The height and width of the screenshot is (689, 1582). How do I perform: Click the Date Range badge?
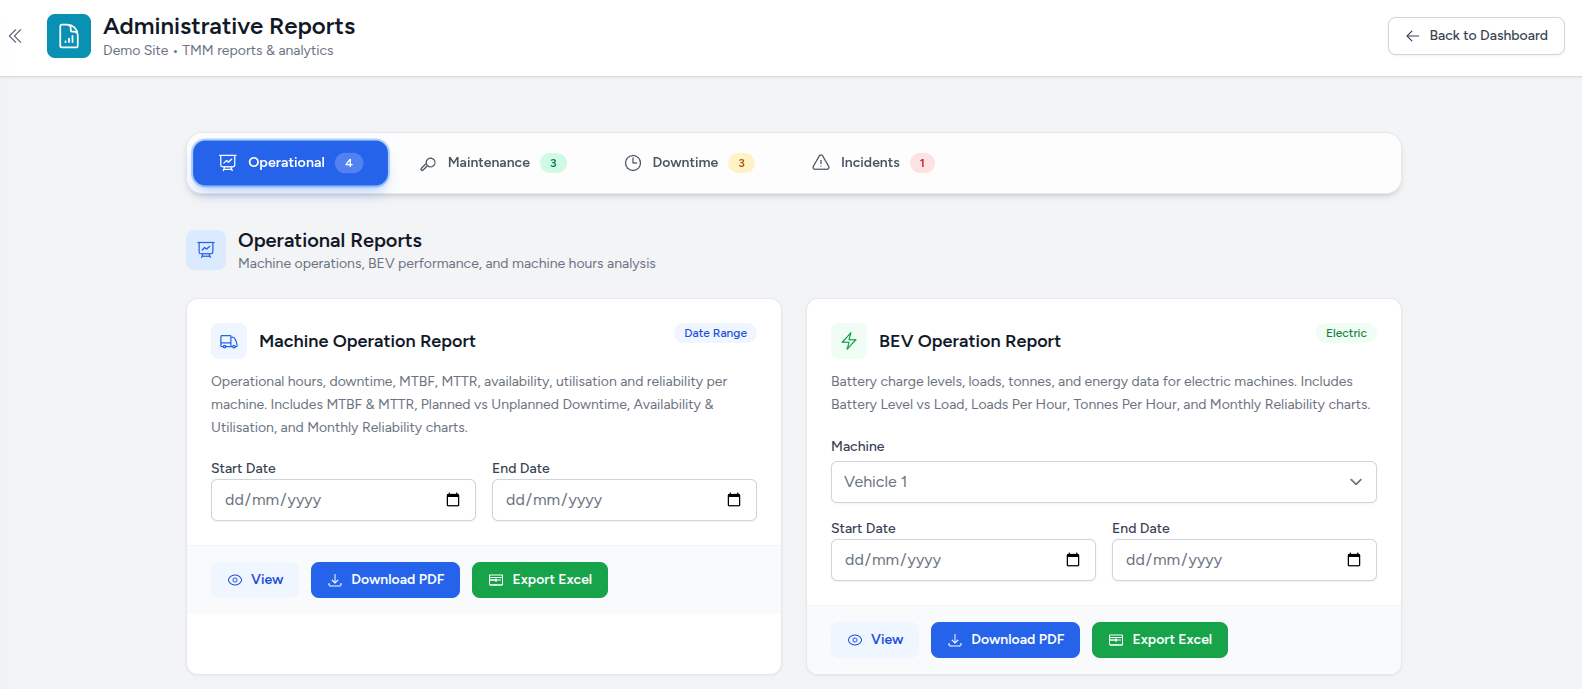[x=716, y=333]
